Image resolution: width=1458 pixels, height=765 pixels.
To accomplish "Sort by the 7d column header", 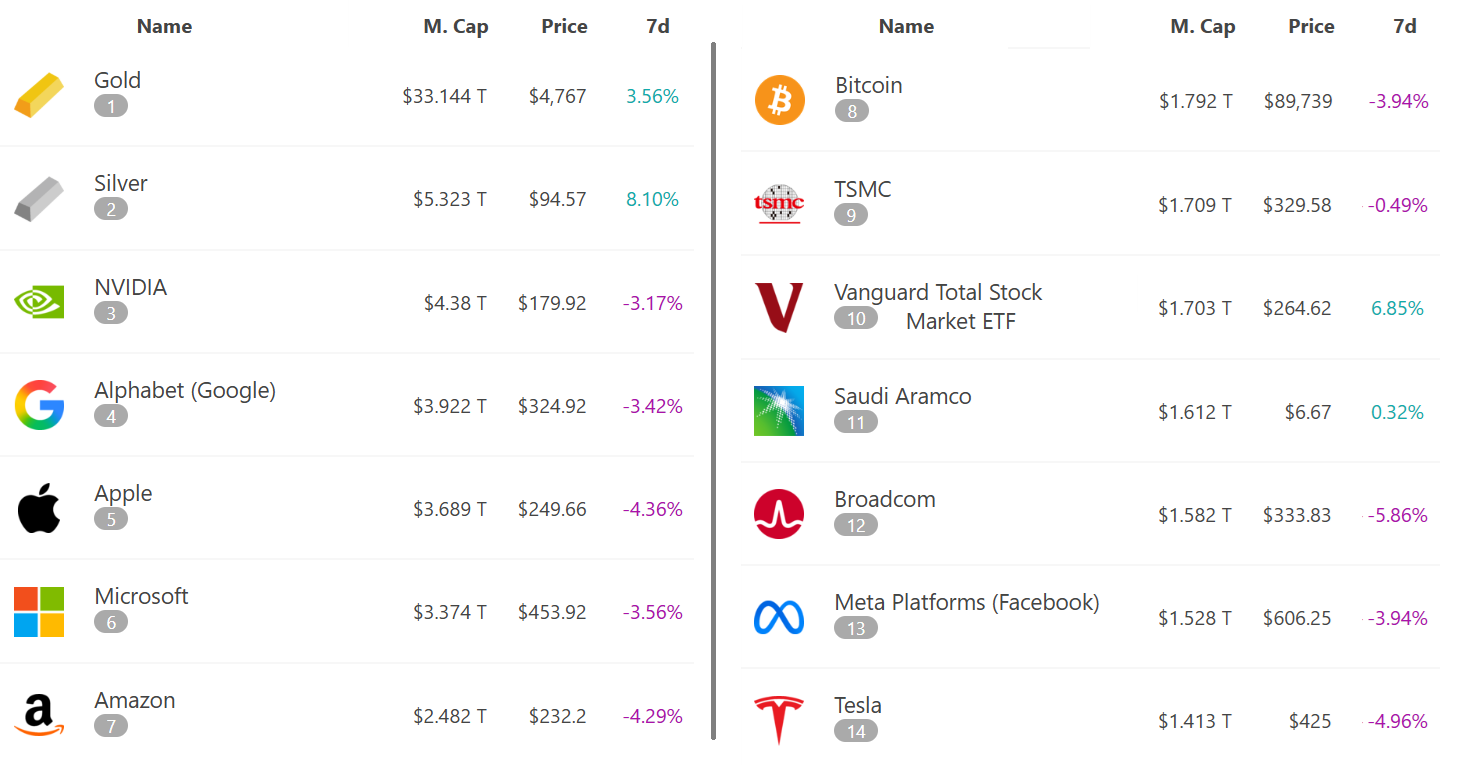I will (657, 26).
